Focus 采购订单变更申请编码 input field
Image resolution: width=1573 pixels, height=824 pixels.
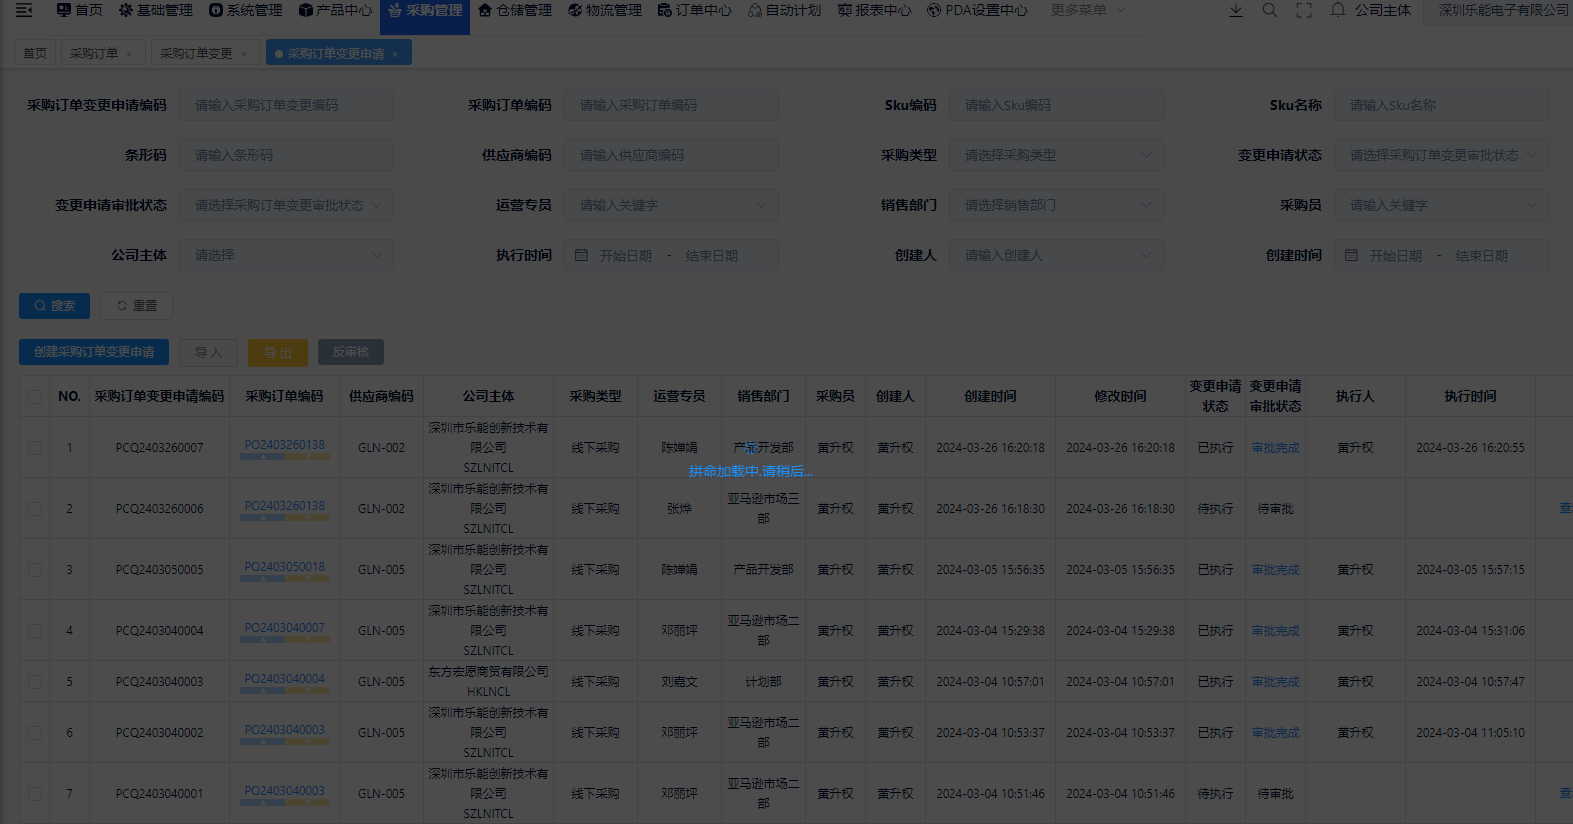coord(286,106)
